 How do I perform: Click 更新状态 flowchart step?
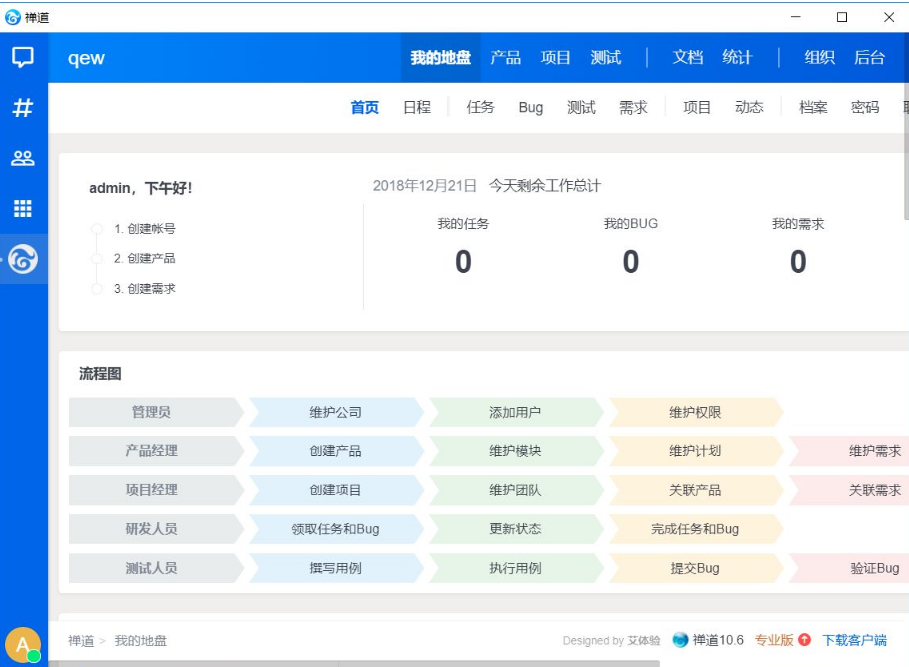[x=515, y=529]
